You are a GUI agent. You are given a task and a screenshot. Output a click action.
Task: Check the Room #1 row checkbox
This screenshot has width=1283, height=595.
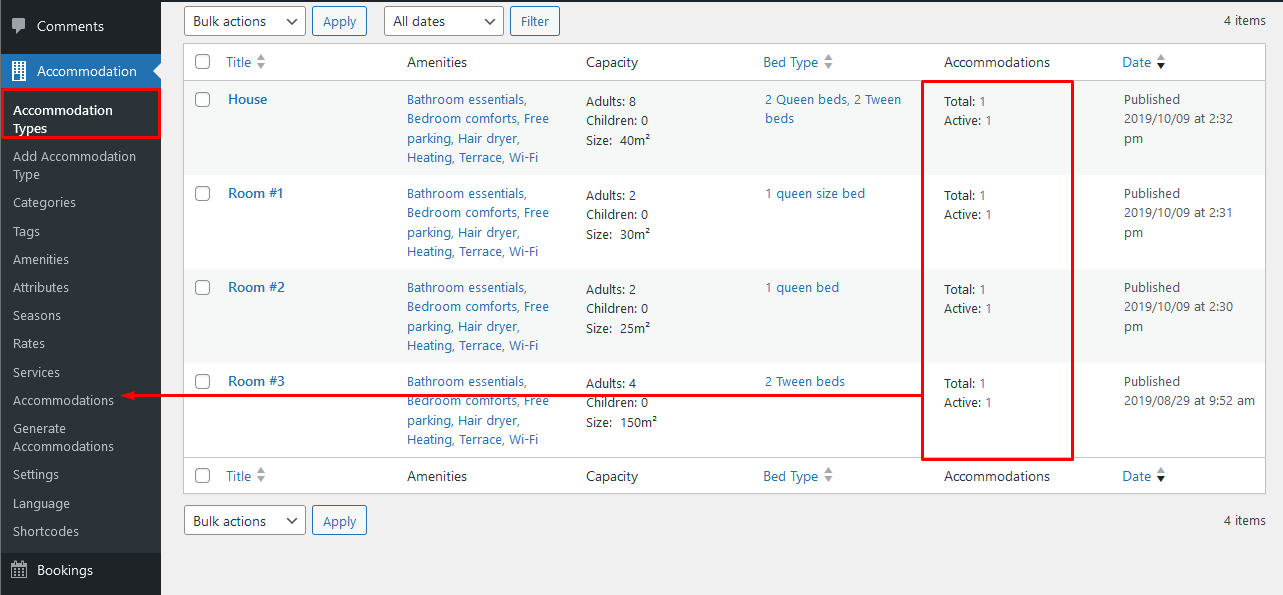(x=203, y=193)
